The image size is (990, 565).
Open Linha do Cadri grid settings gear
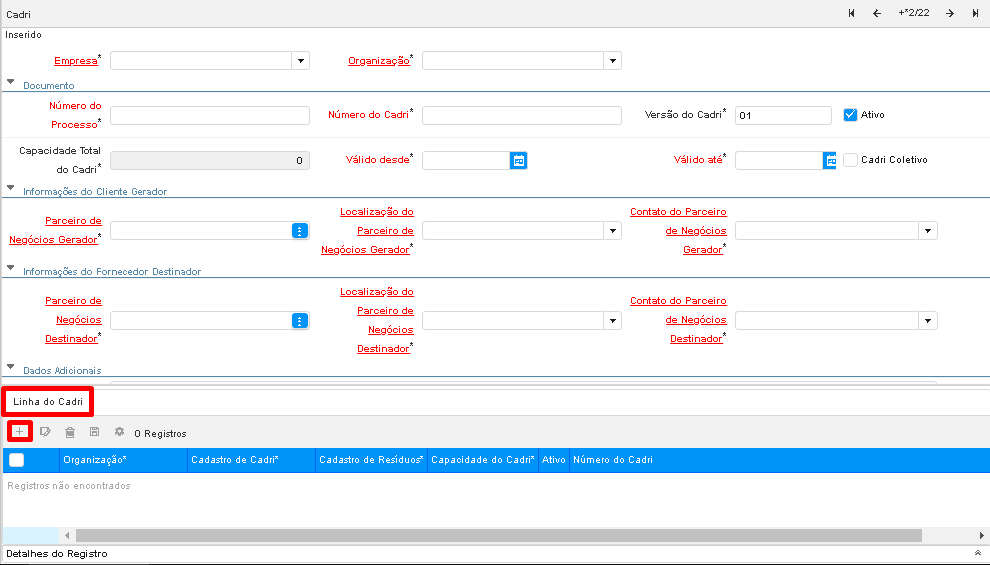119,432
